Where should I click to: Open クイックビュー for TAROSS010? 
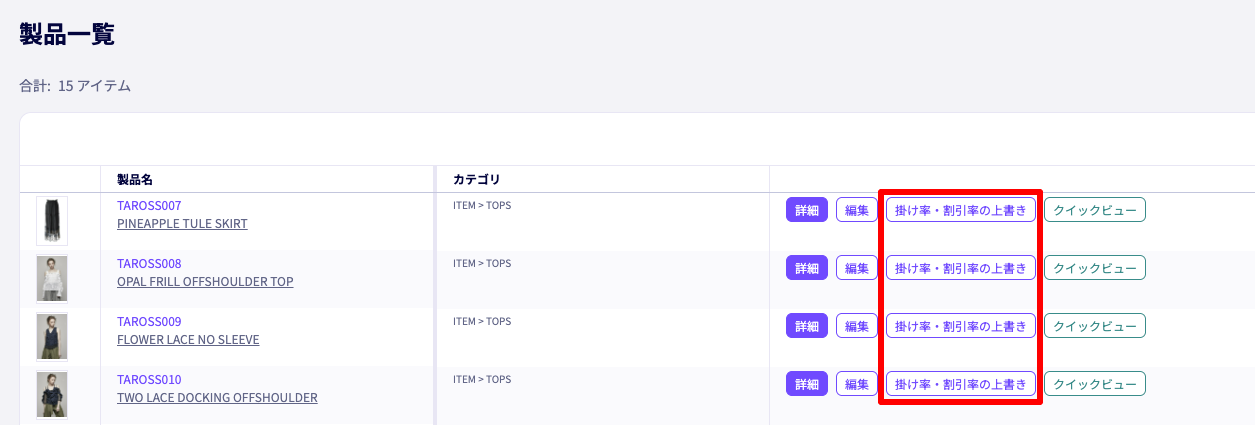[x=1095, y=384]
